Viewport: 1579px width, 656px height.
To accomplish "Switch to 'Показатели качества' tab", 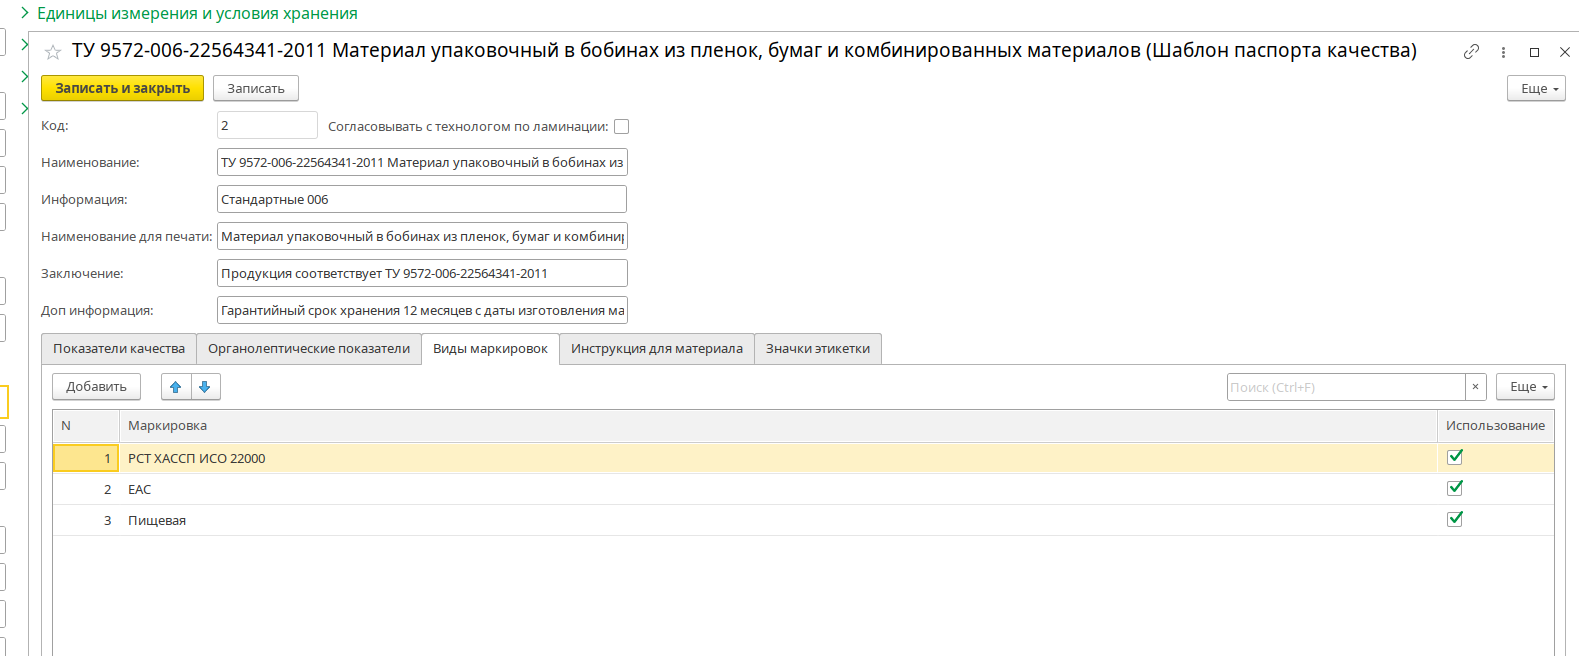I will (x=119, y=349).
